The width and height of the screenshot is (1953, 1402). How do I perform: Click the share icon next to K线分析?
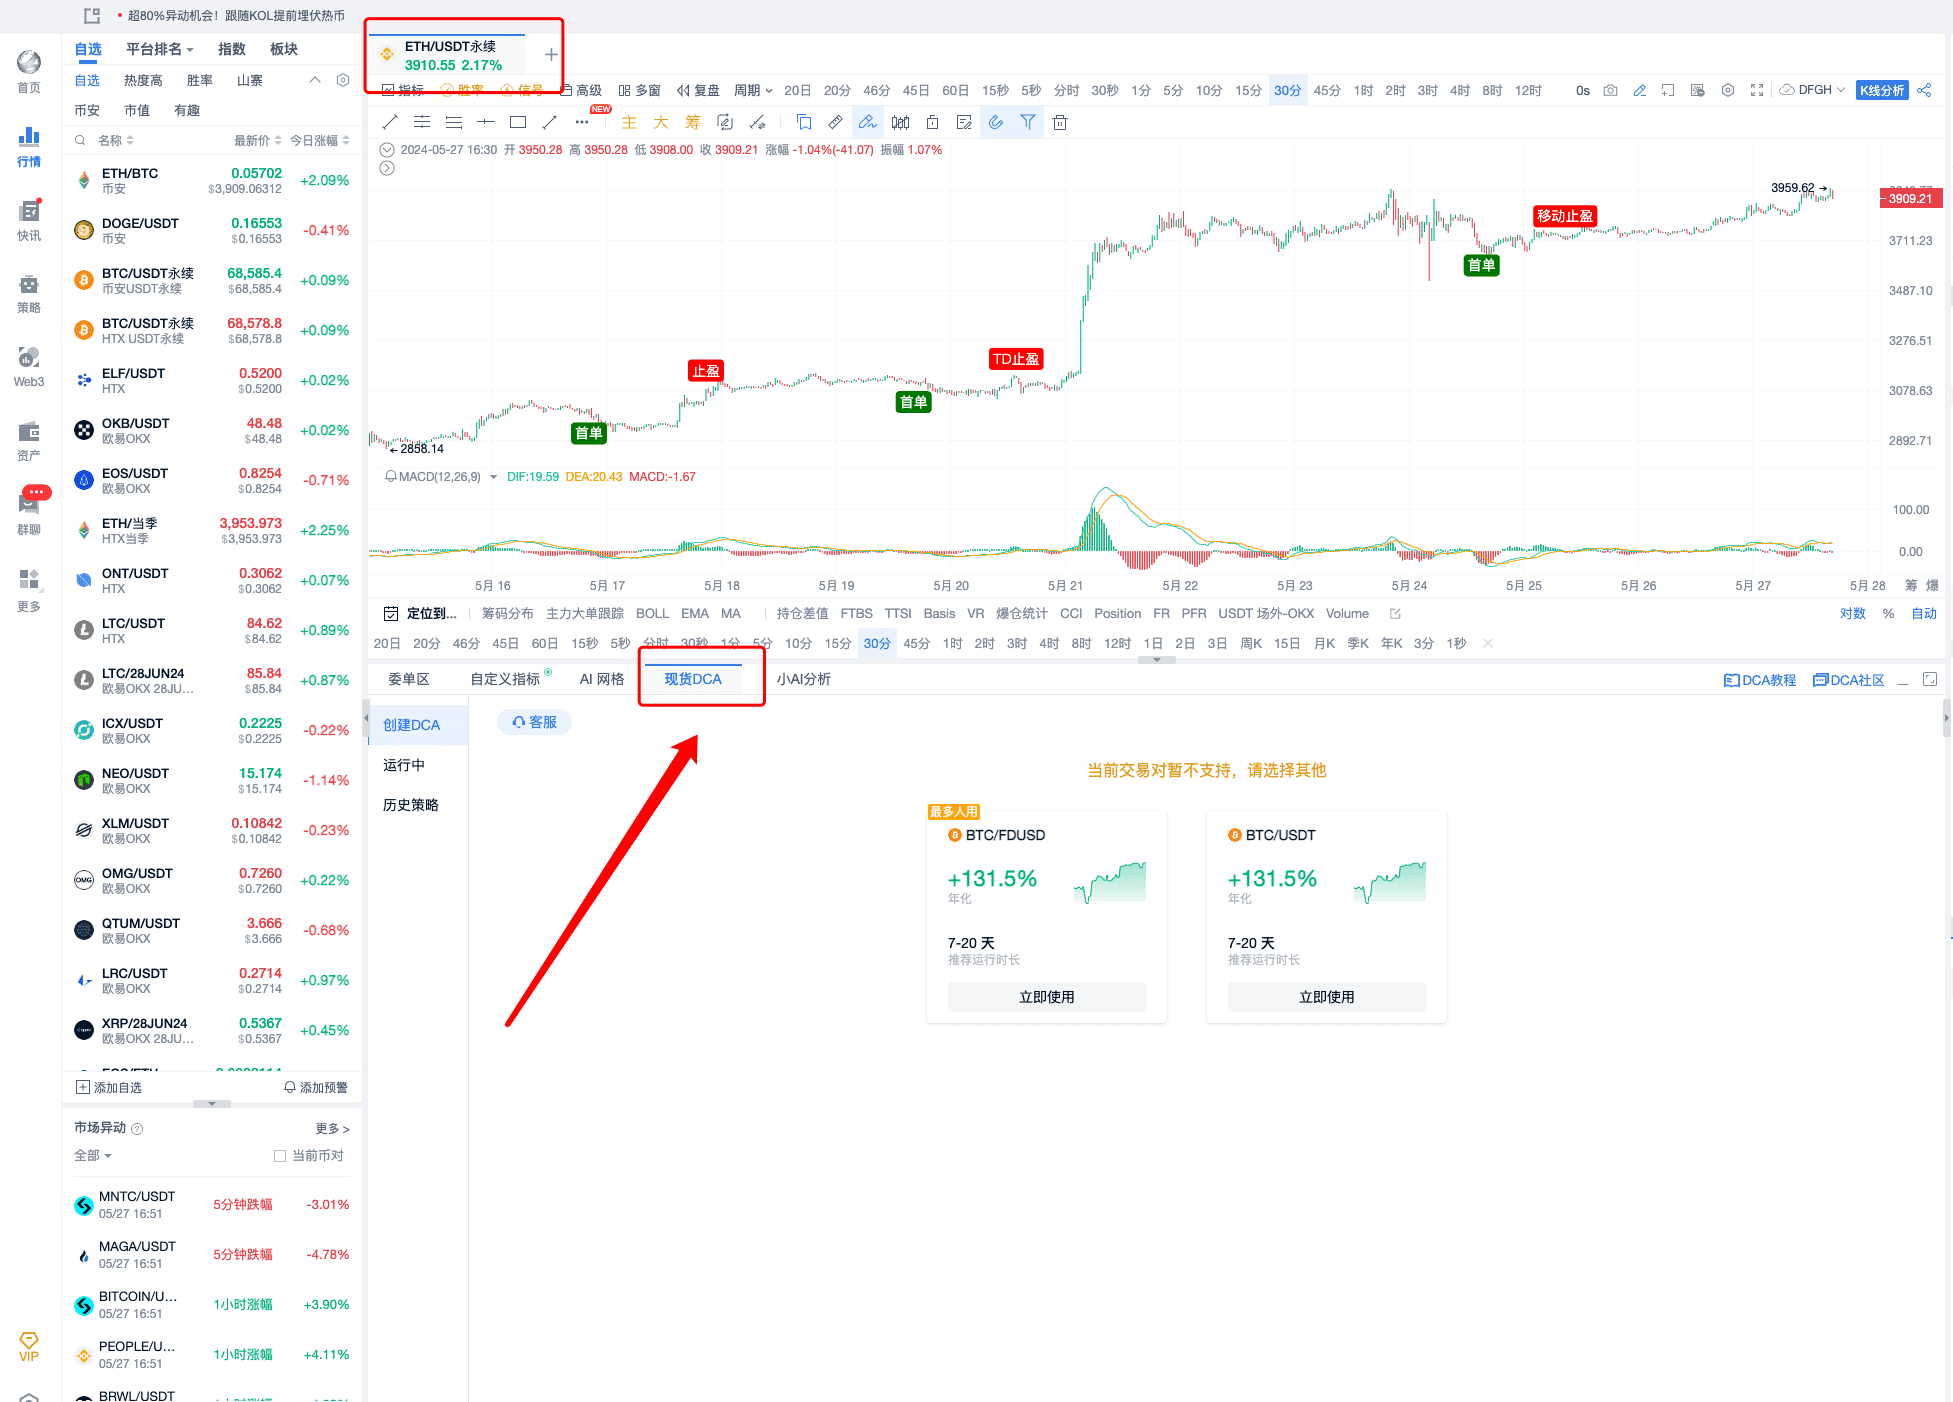(1925, 90)
